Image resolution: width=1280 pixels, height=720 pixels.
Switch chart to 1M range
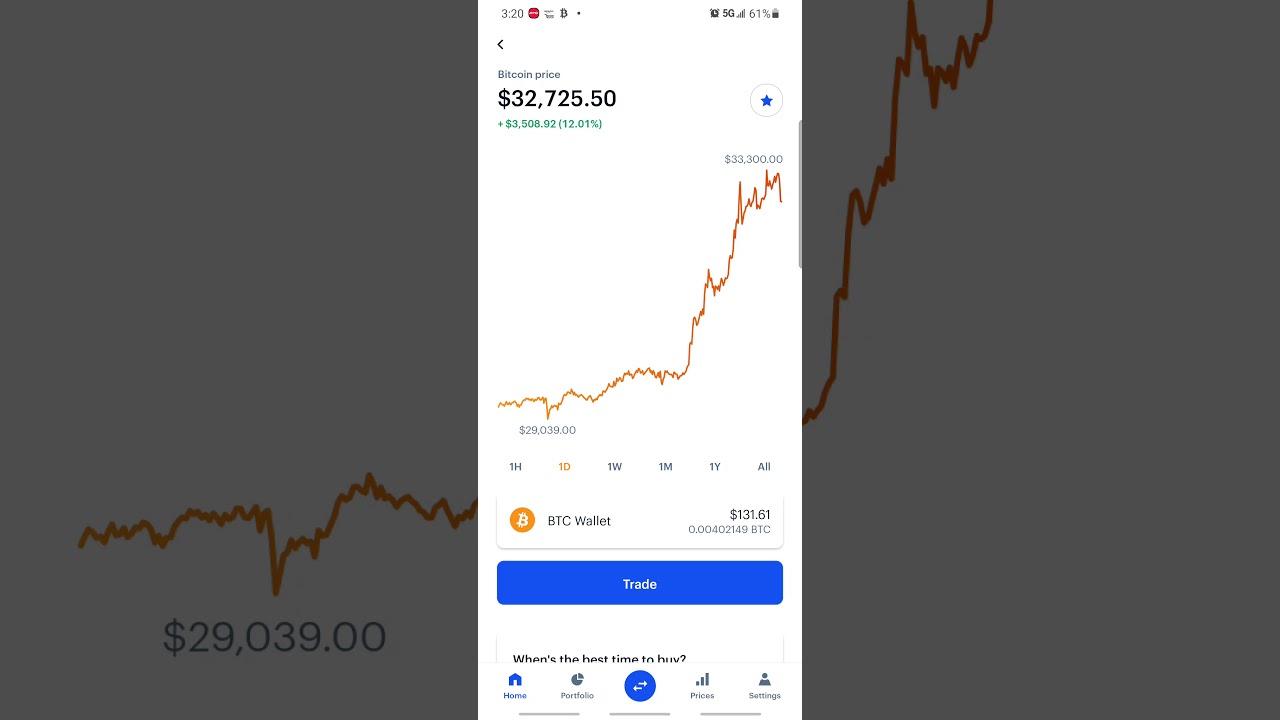click(x=665, y=467)
